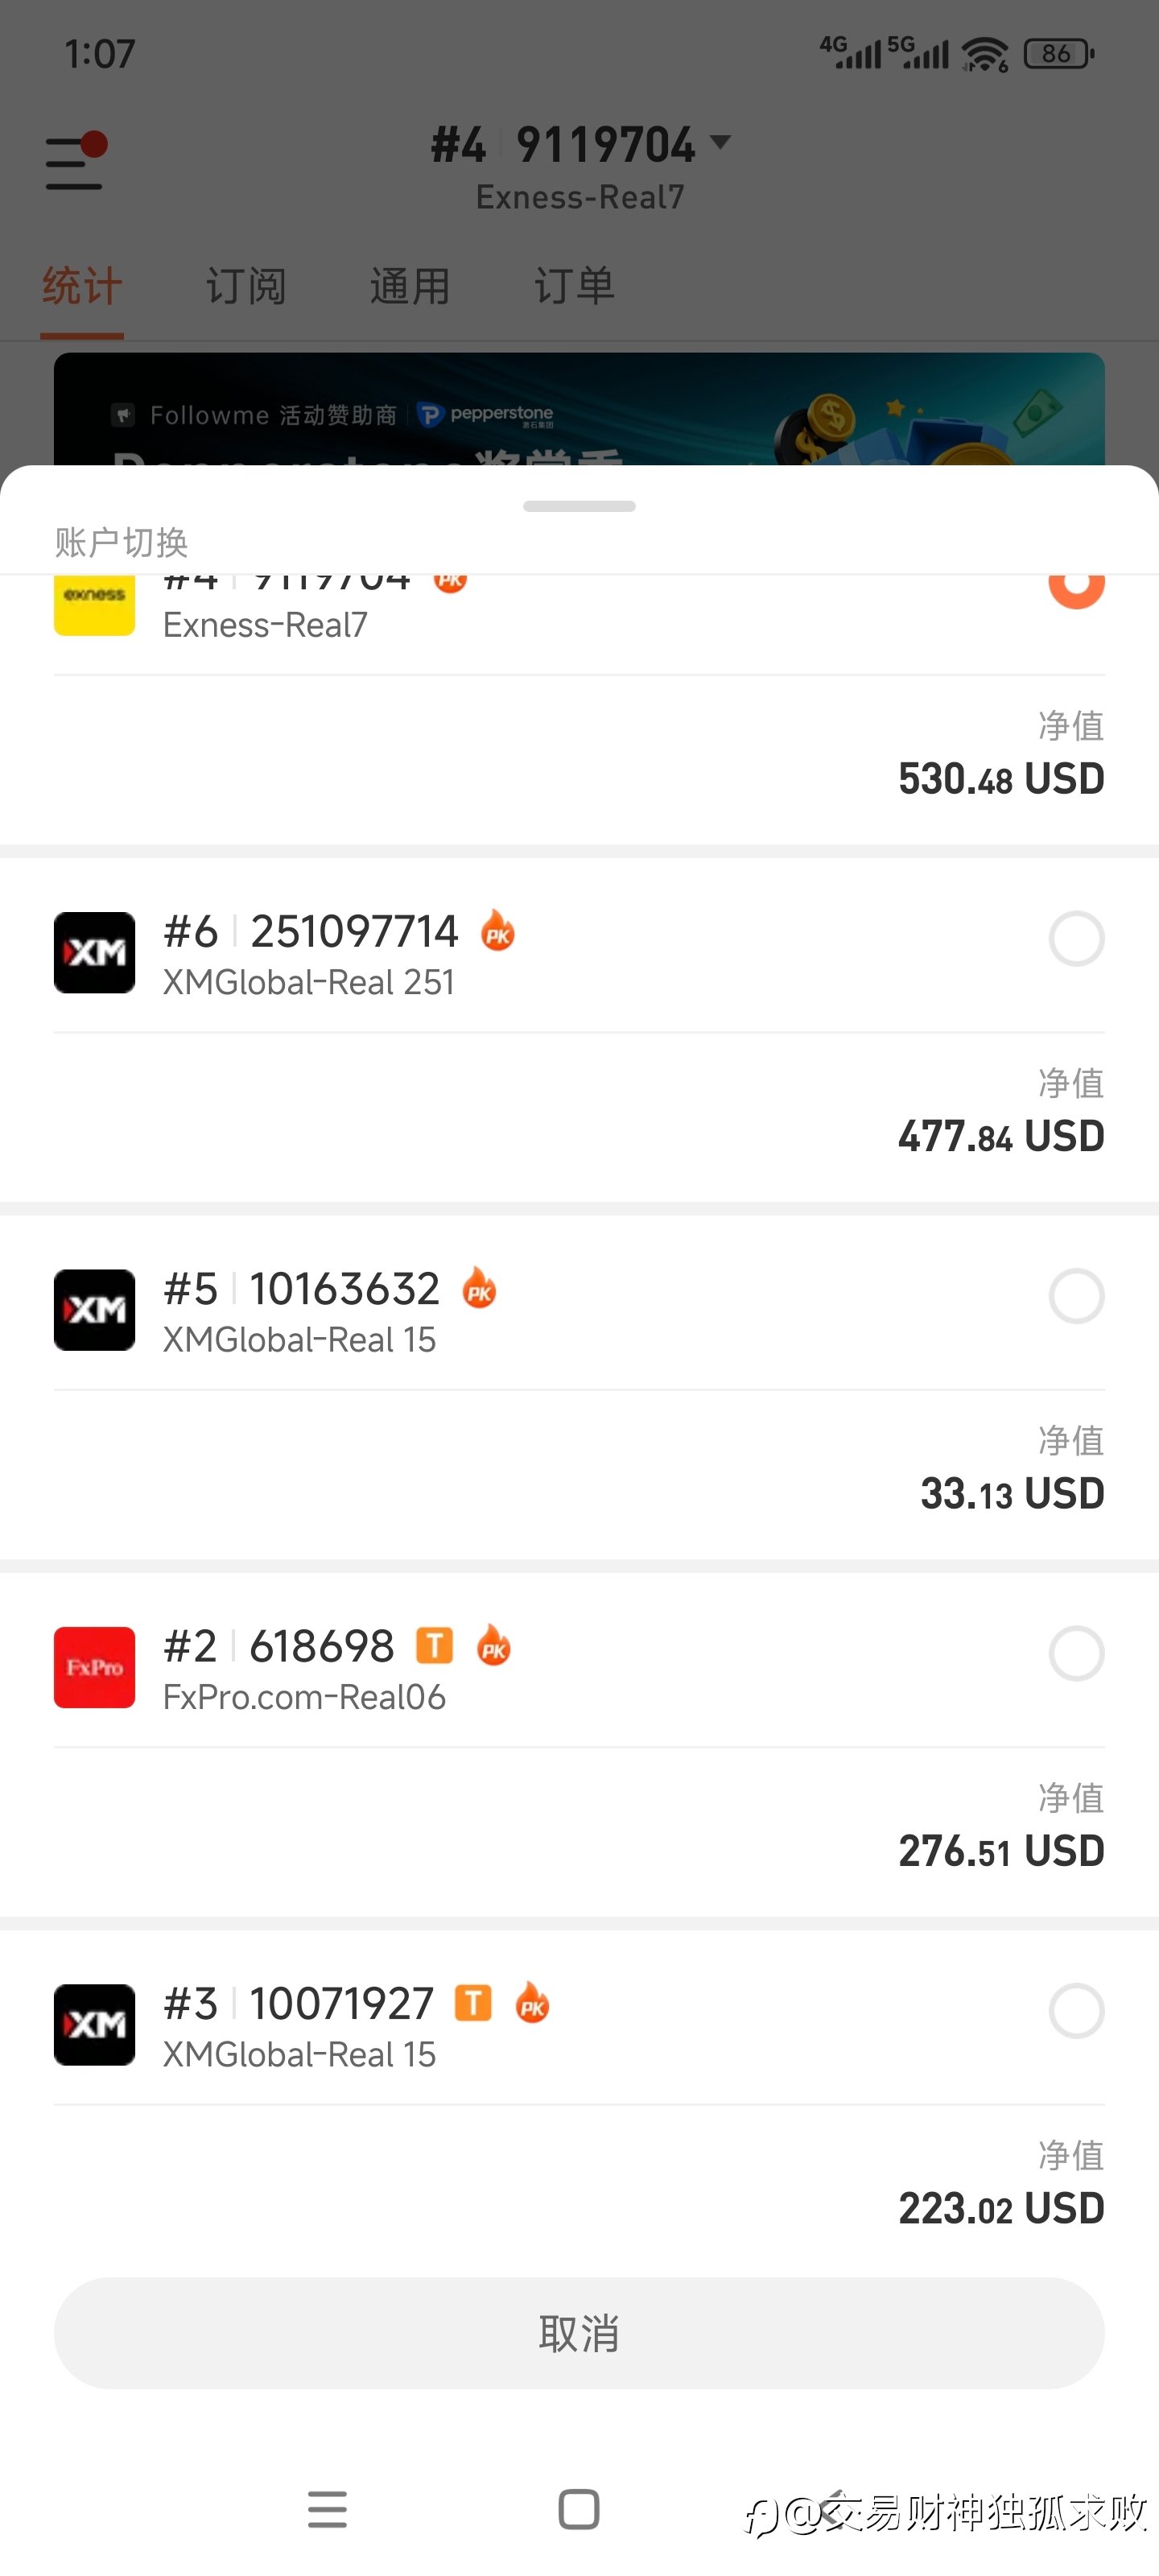Tap the FxPro red logo icon
The width and height of the screenshot is (1159, 2576).
94,1667
